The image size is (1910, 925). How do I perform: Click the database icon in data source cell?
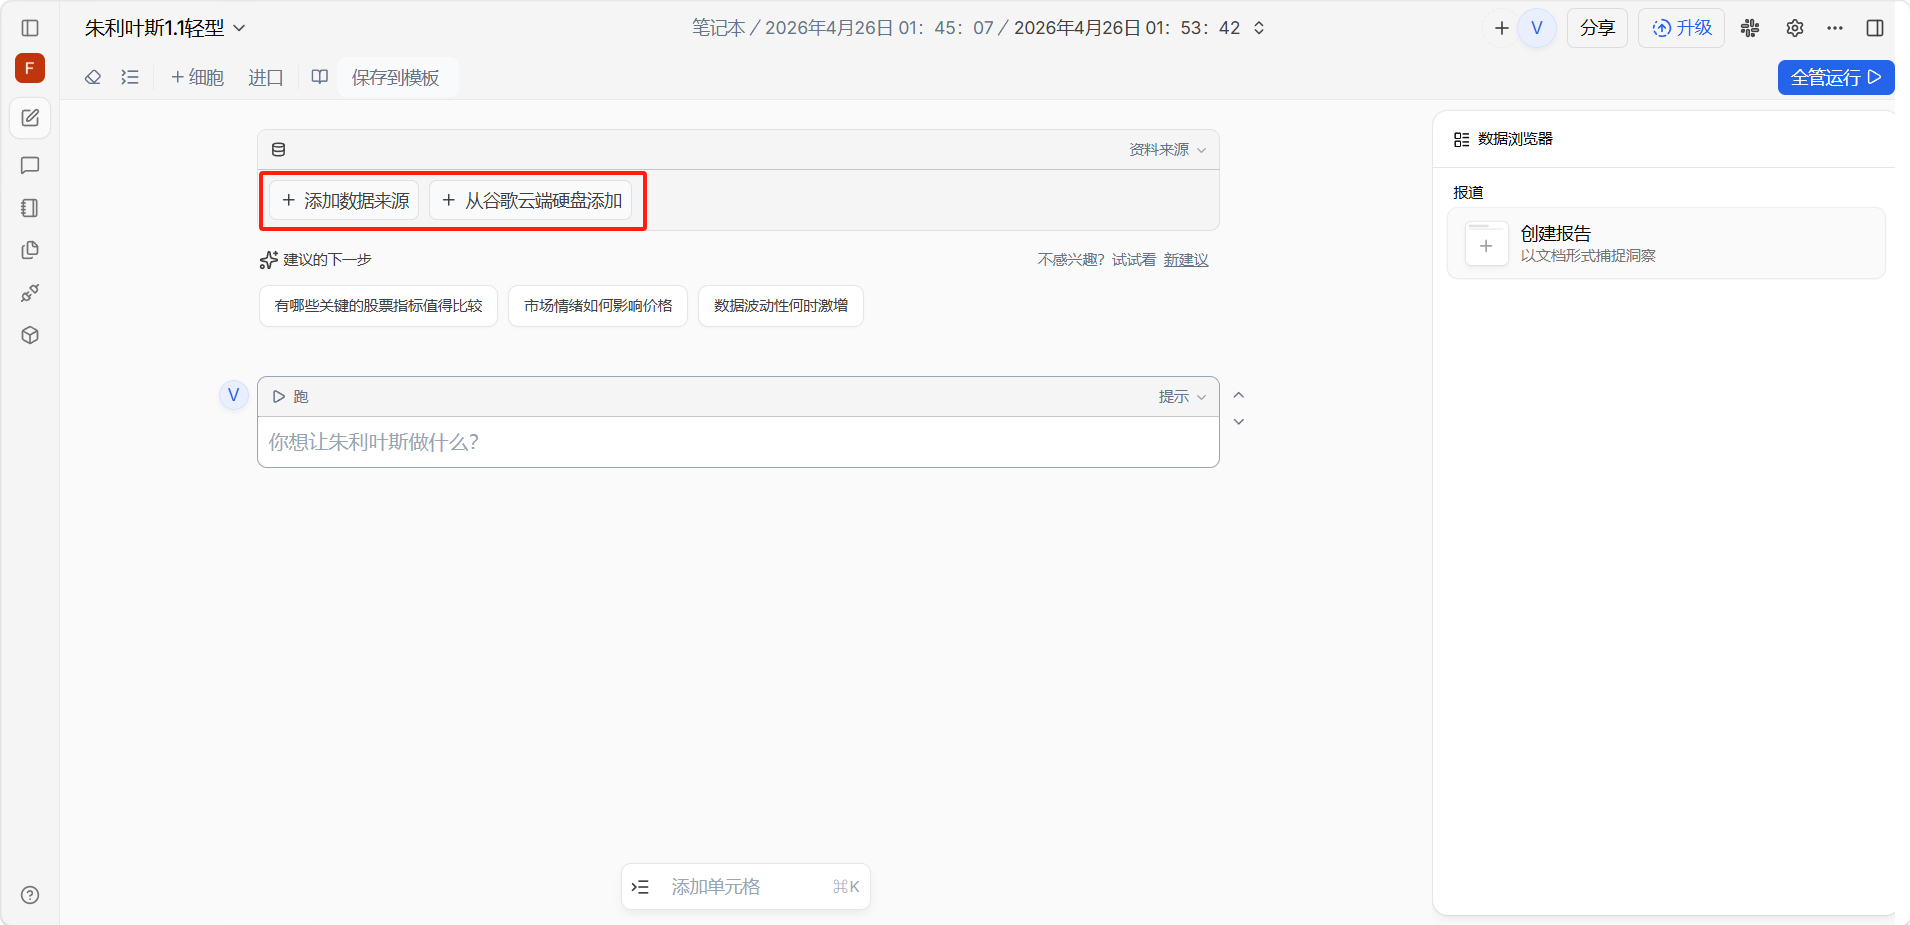point(279,149)
